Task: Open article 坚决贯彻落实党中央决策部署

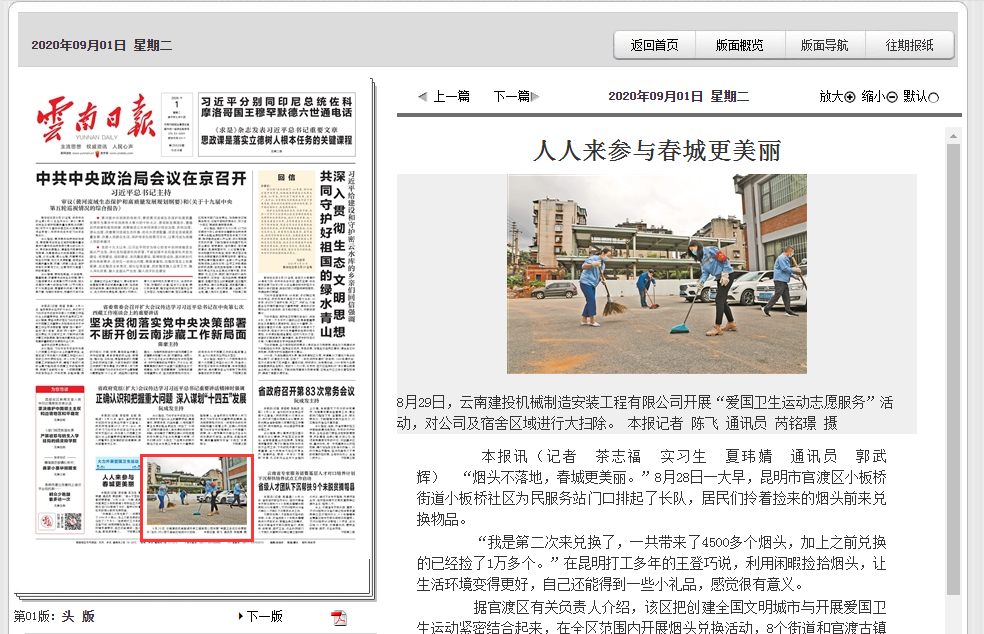Action: point(168,331)
